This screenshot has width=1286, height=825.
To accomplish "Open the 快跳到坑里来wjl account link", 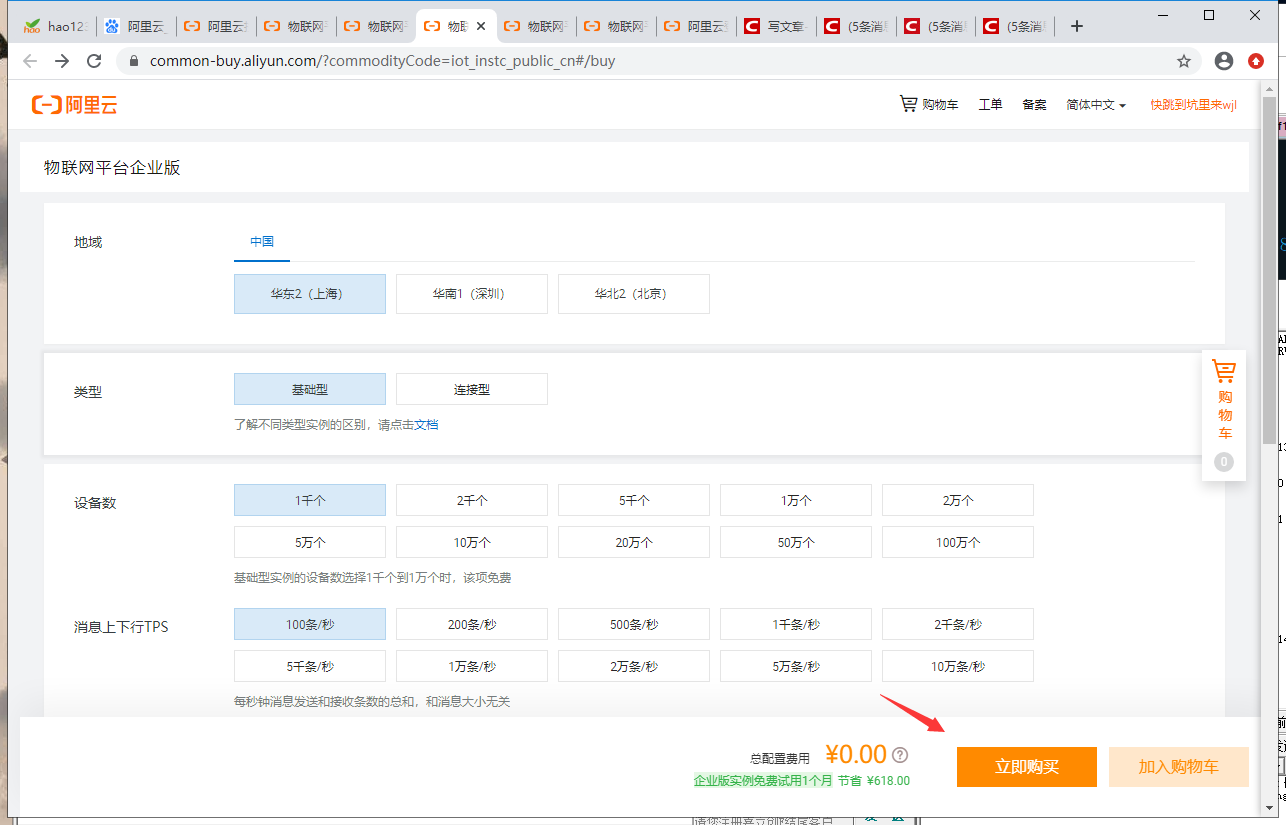I will (x=1193, y=104).
